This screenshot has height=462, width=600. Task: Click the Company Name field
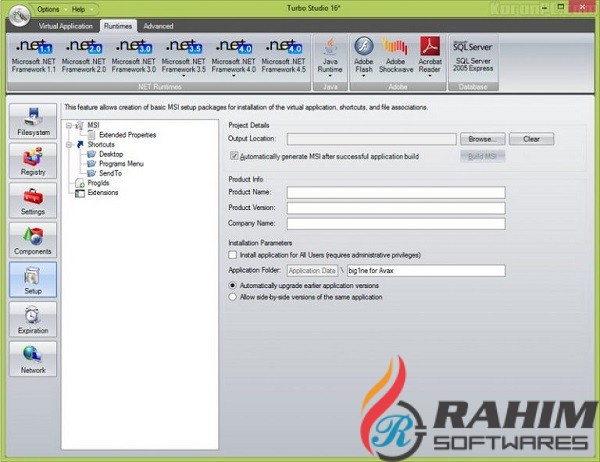(x=396, y=224)
